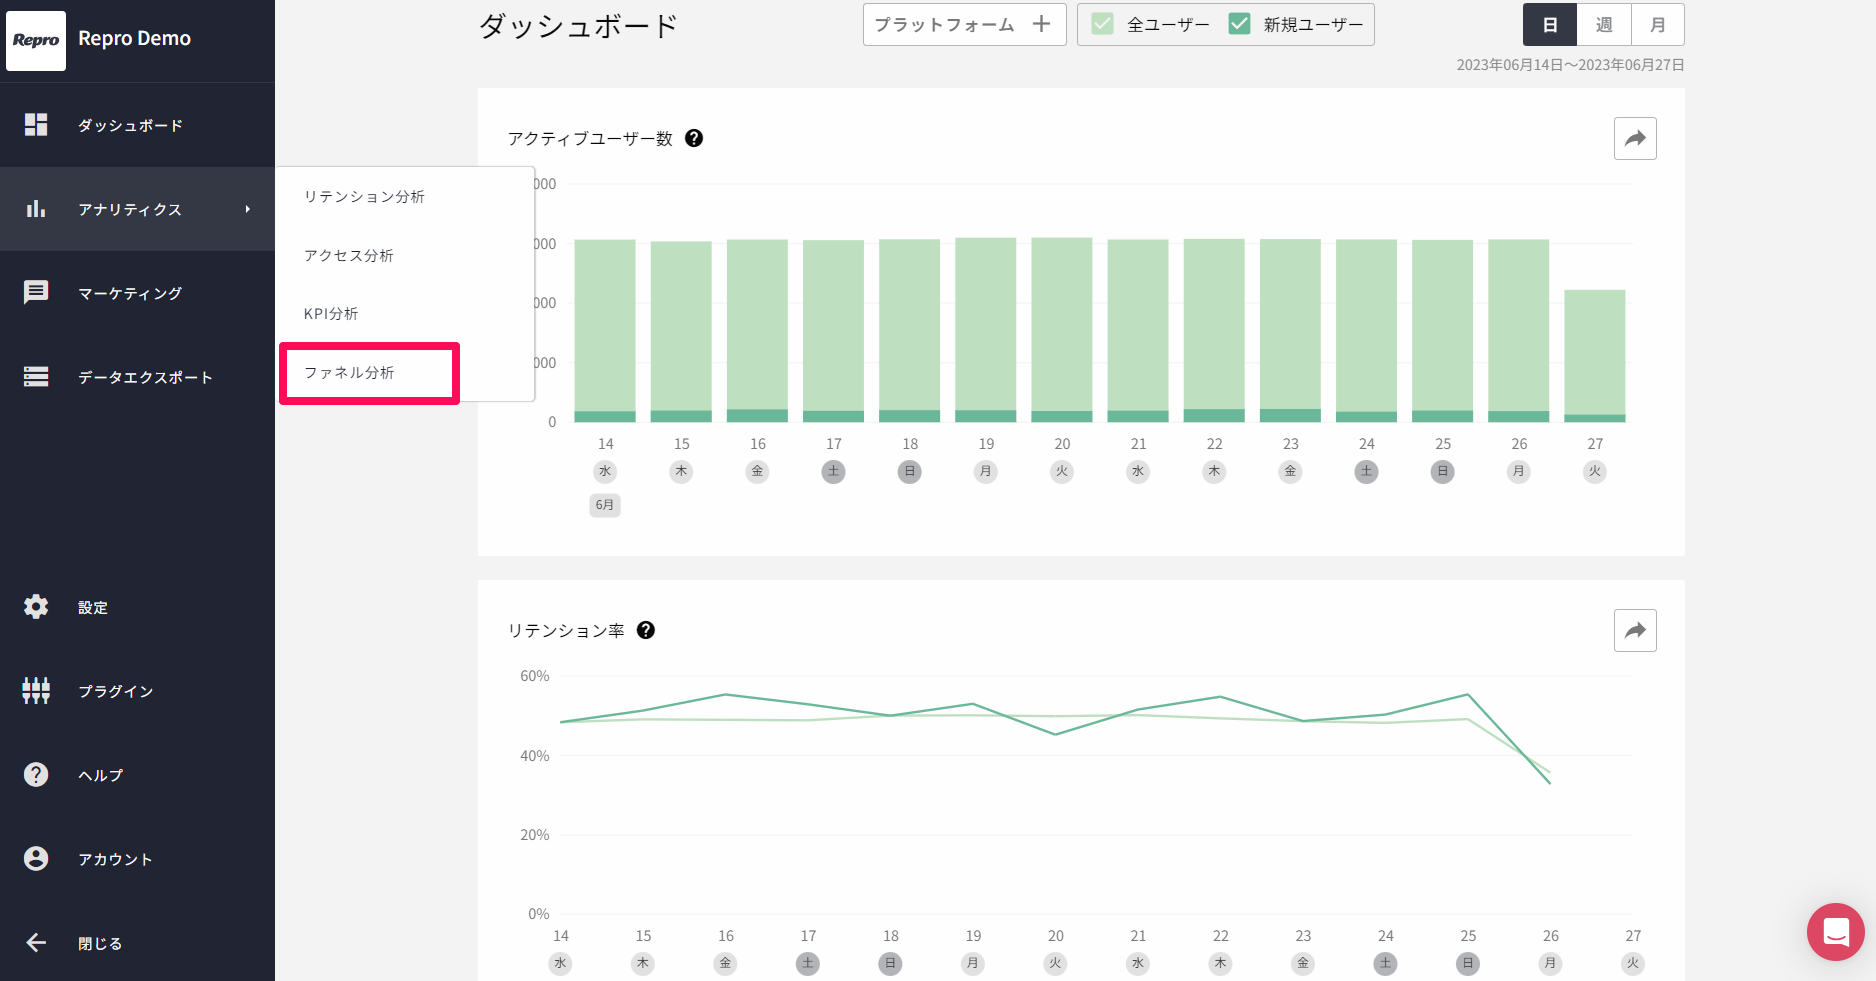Viewport: 1876px width, 981px height.
Task: Click the retention line peak at June 25
Action: pyautogui.click(x=1468, y=694)
